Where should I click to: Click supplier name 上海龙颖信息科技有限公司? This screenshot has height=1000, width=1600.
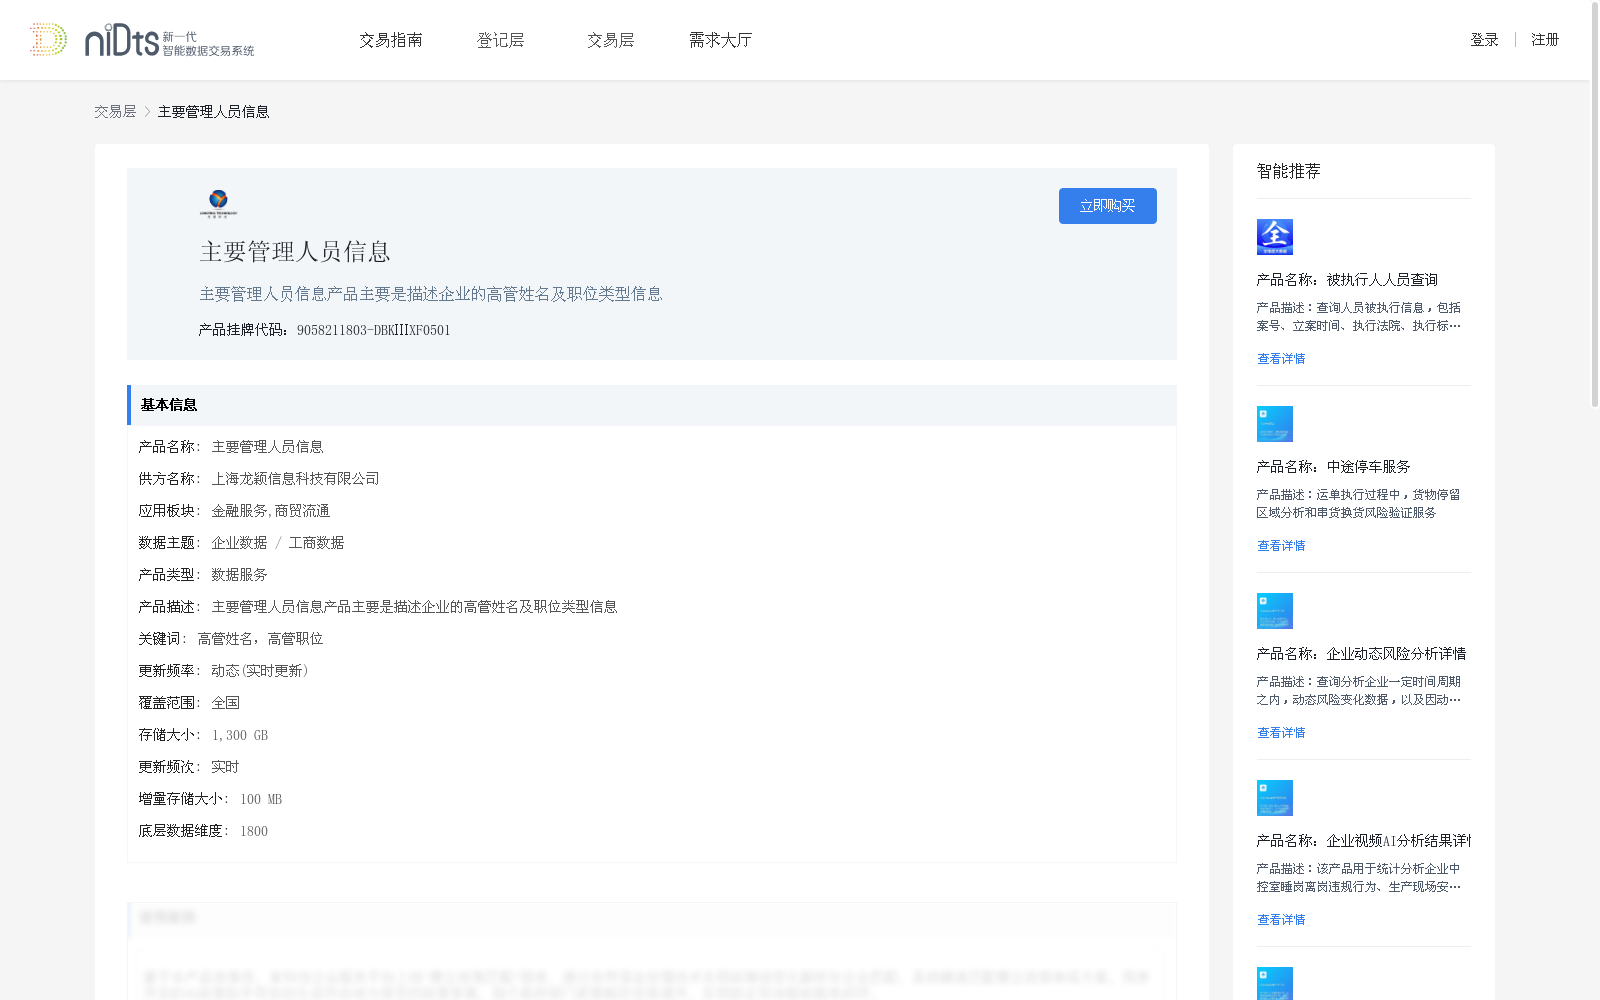296,479
